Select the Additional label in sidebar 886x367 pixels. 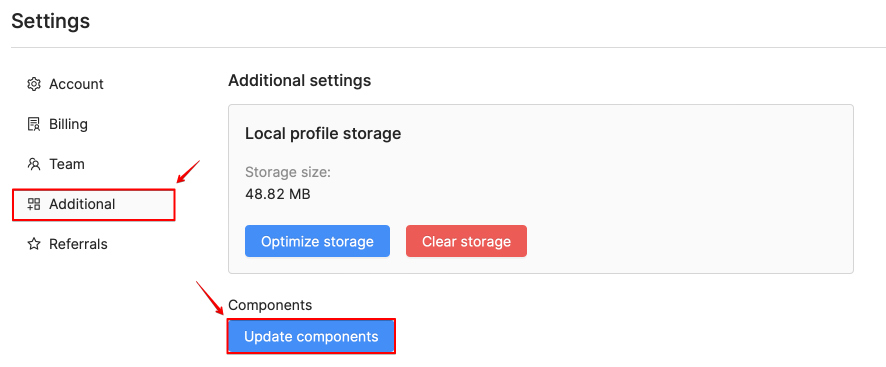(82, 204)
